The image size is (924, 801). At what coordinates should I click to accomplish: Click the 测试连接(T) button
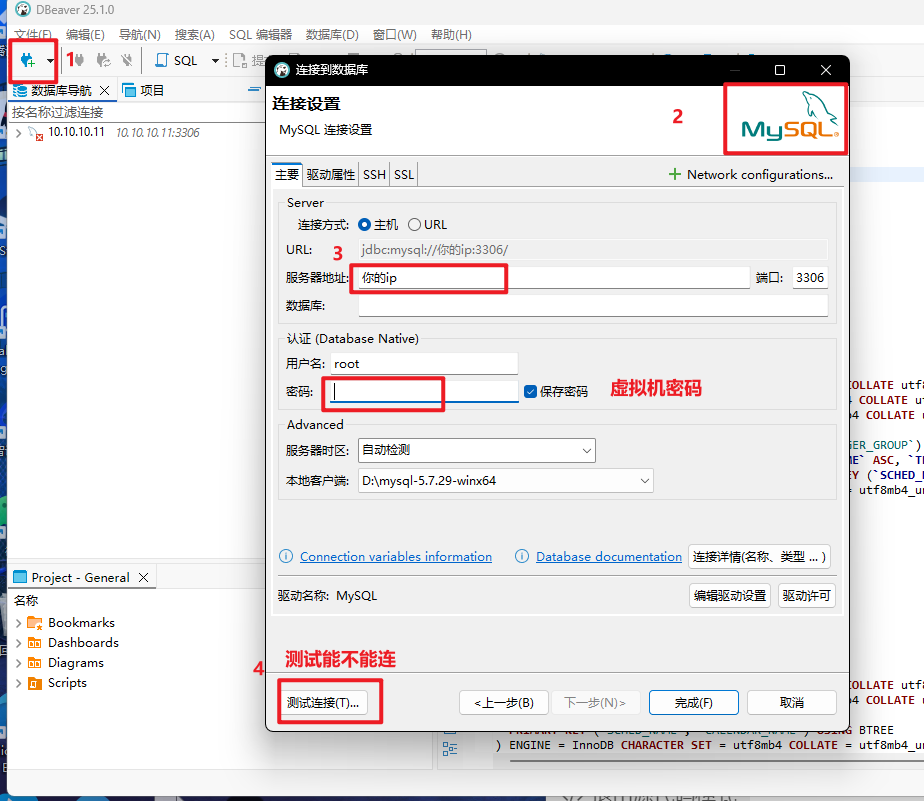pos(321,703)
